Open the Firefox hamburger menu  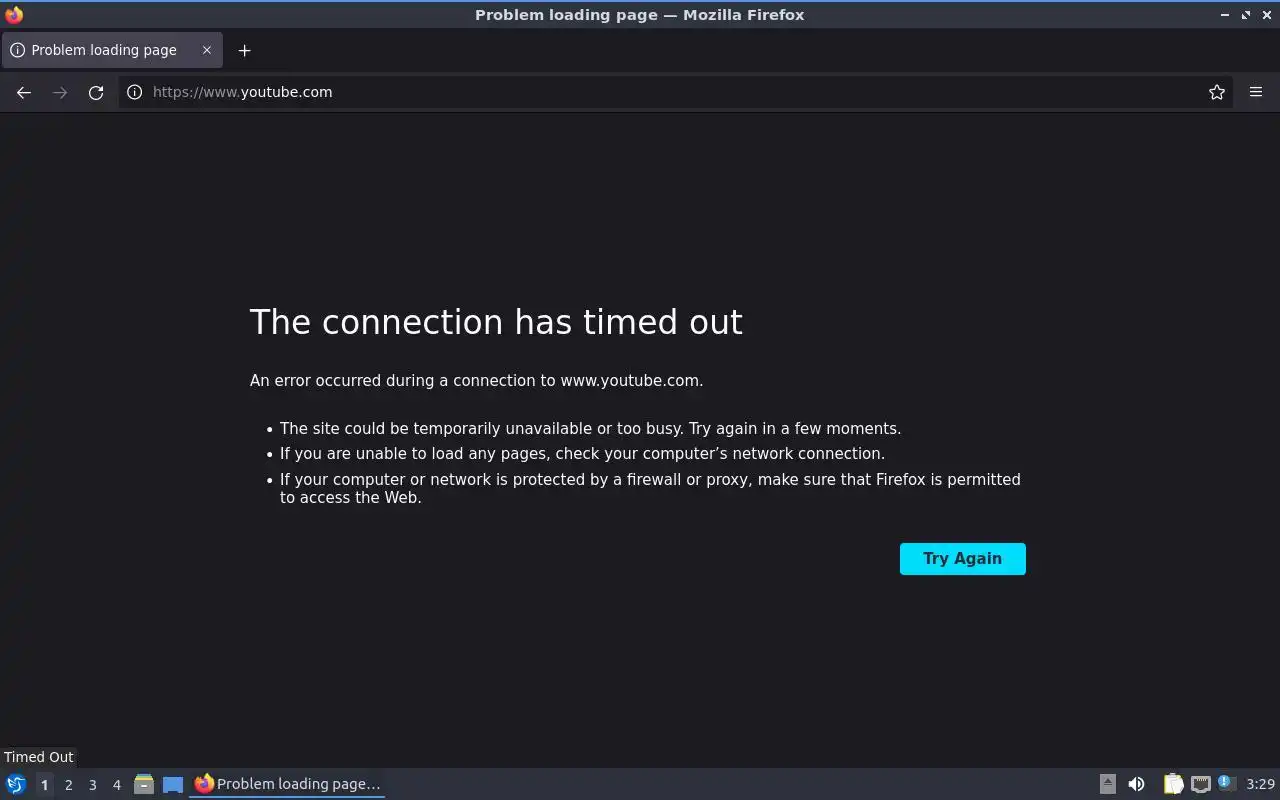(1256, 92)
